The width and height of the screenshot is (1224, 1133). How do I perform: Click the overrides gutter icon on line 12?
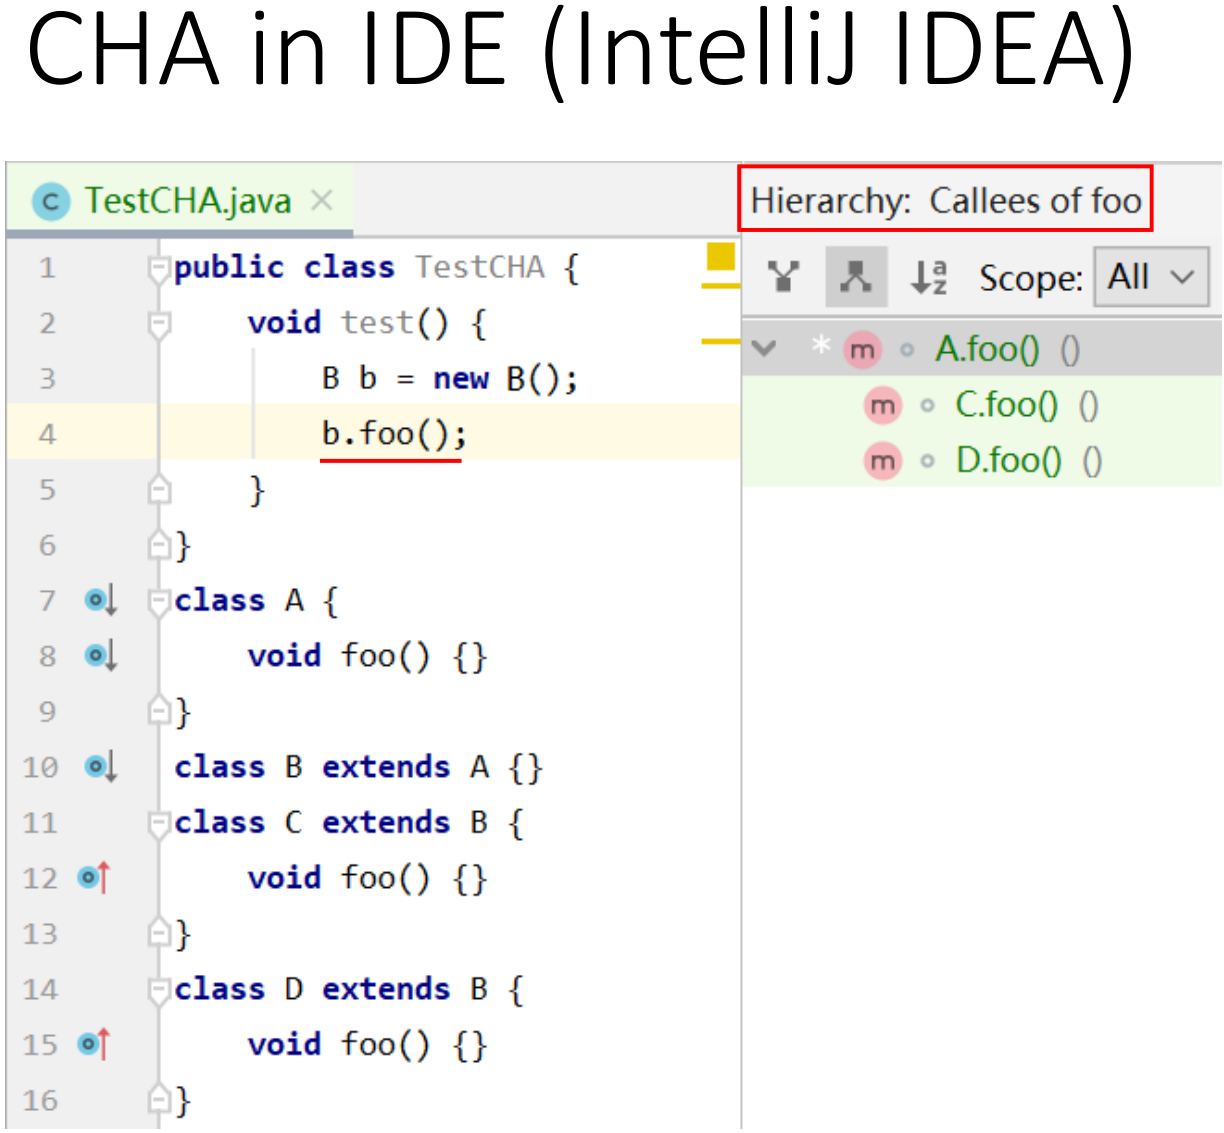(94, 878)
